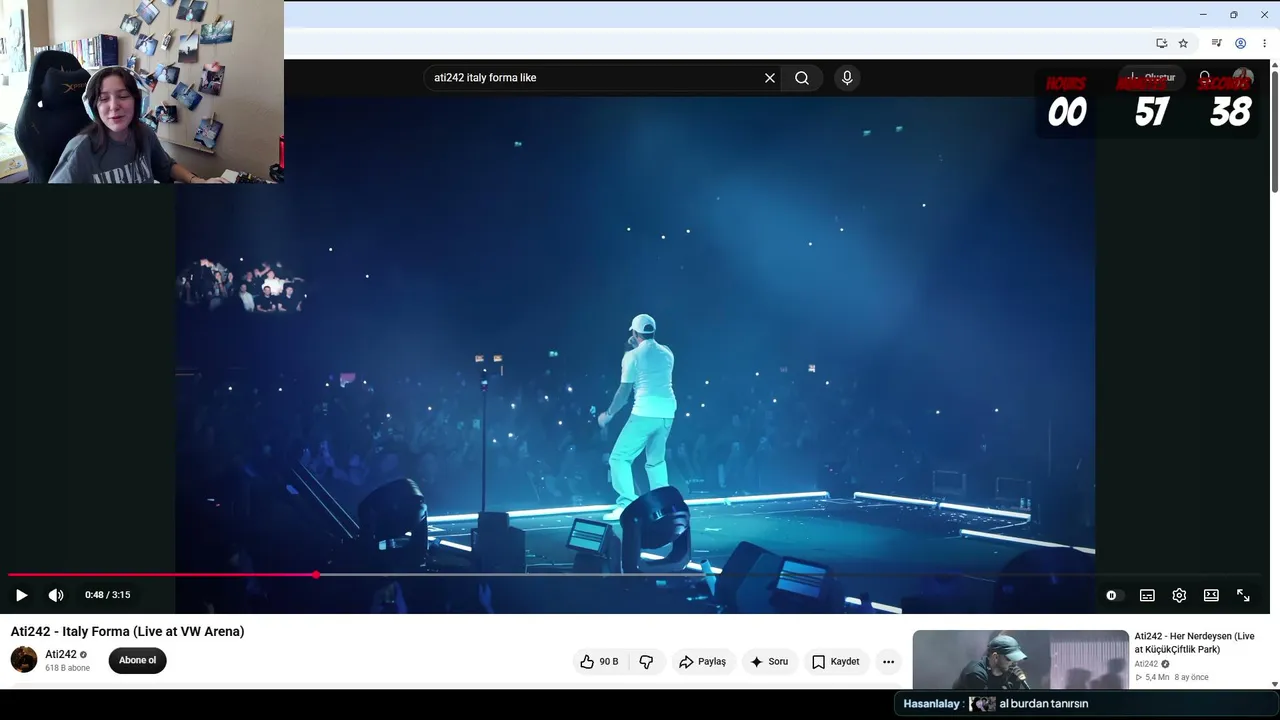
Task: Play the Italy Forma video
Action: [x=21, y=595]
